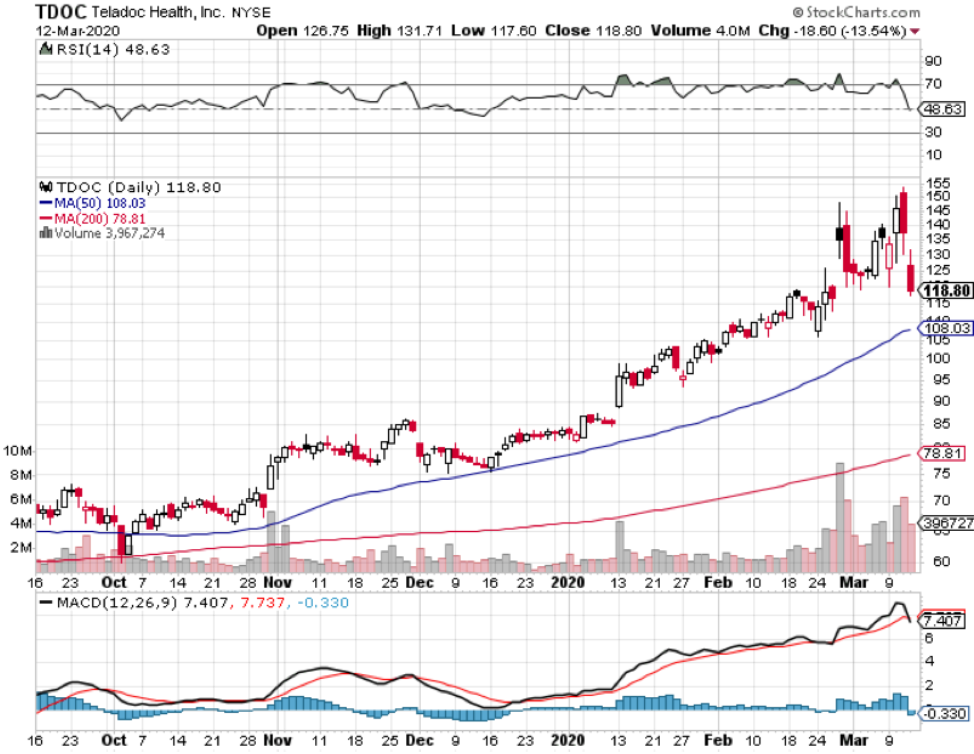
Task: Click the StockCharts.com watermark link
Action: click(856, 12)
